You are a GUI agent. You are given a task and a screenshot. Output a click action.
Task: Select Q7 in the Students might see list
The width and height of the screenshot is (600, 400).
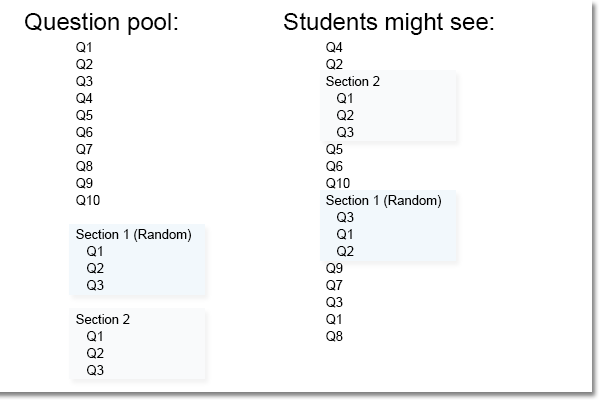[x=334, y=285]
